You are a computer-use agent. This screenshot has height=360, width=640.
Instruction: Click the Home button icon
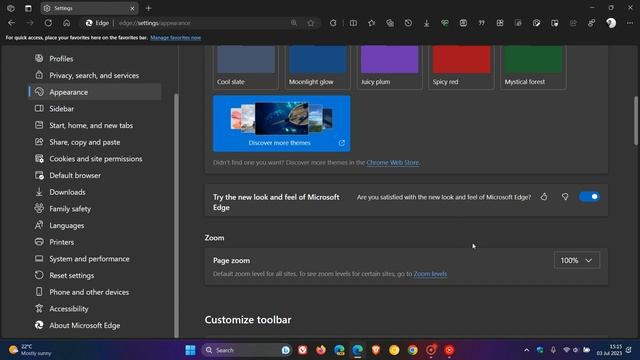tap(67, 23)
